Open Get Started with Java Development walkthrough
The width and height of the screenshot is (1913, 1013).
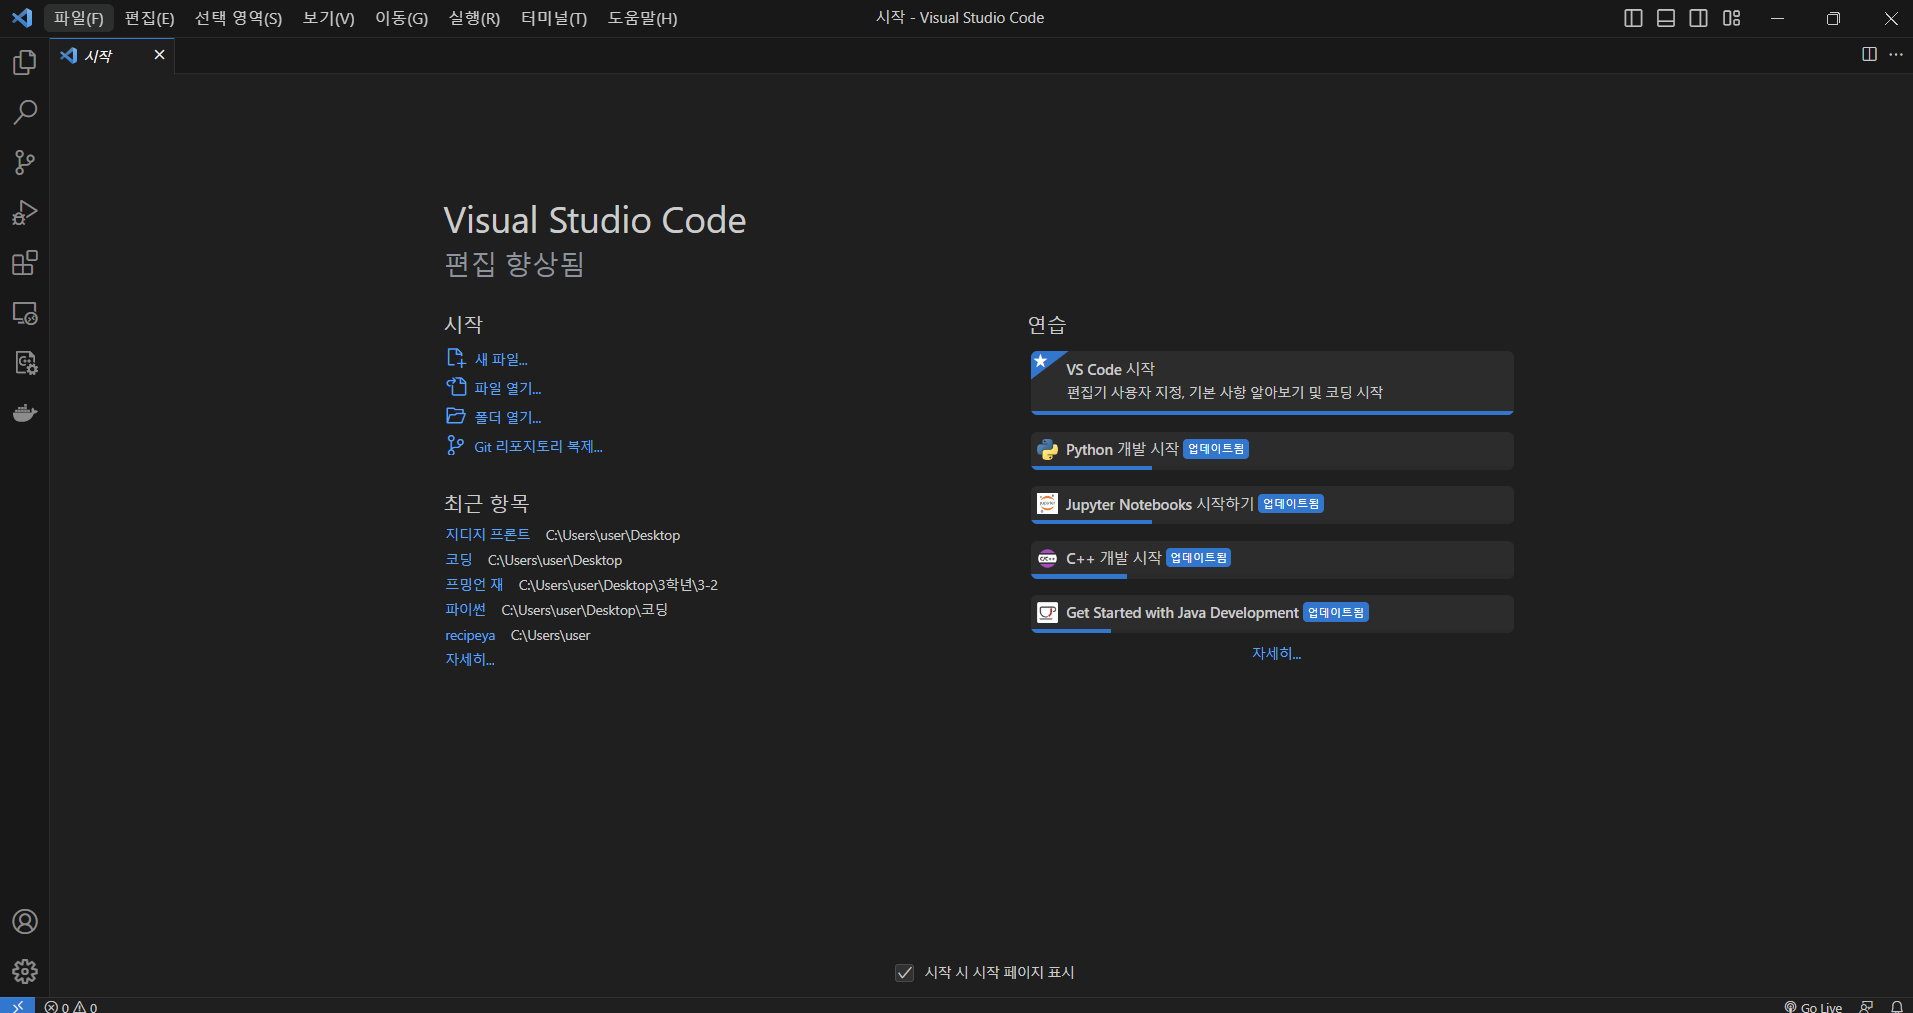pos(1272,614)
